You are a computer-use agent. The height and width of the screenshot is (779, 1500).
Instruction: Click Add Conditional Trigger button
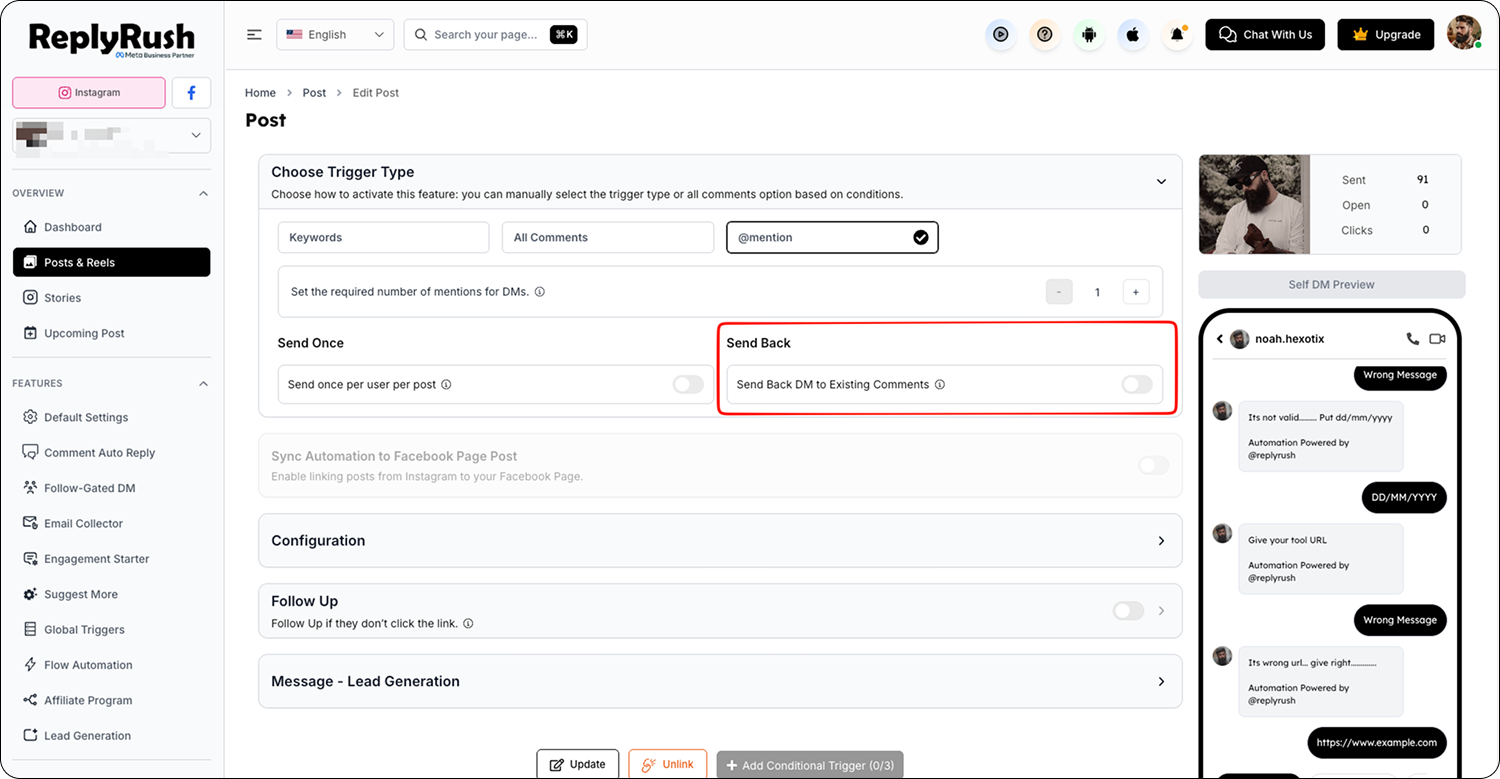[x=810, y=765]
